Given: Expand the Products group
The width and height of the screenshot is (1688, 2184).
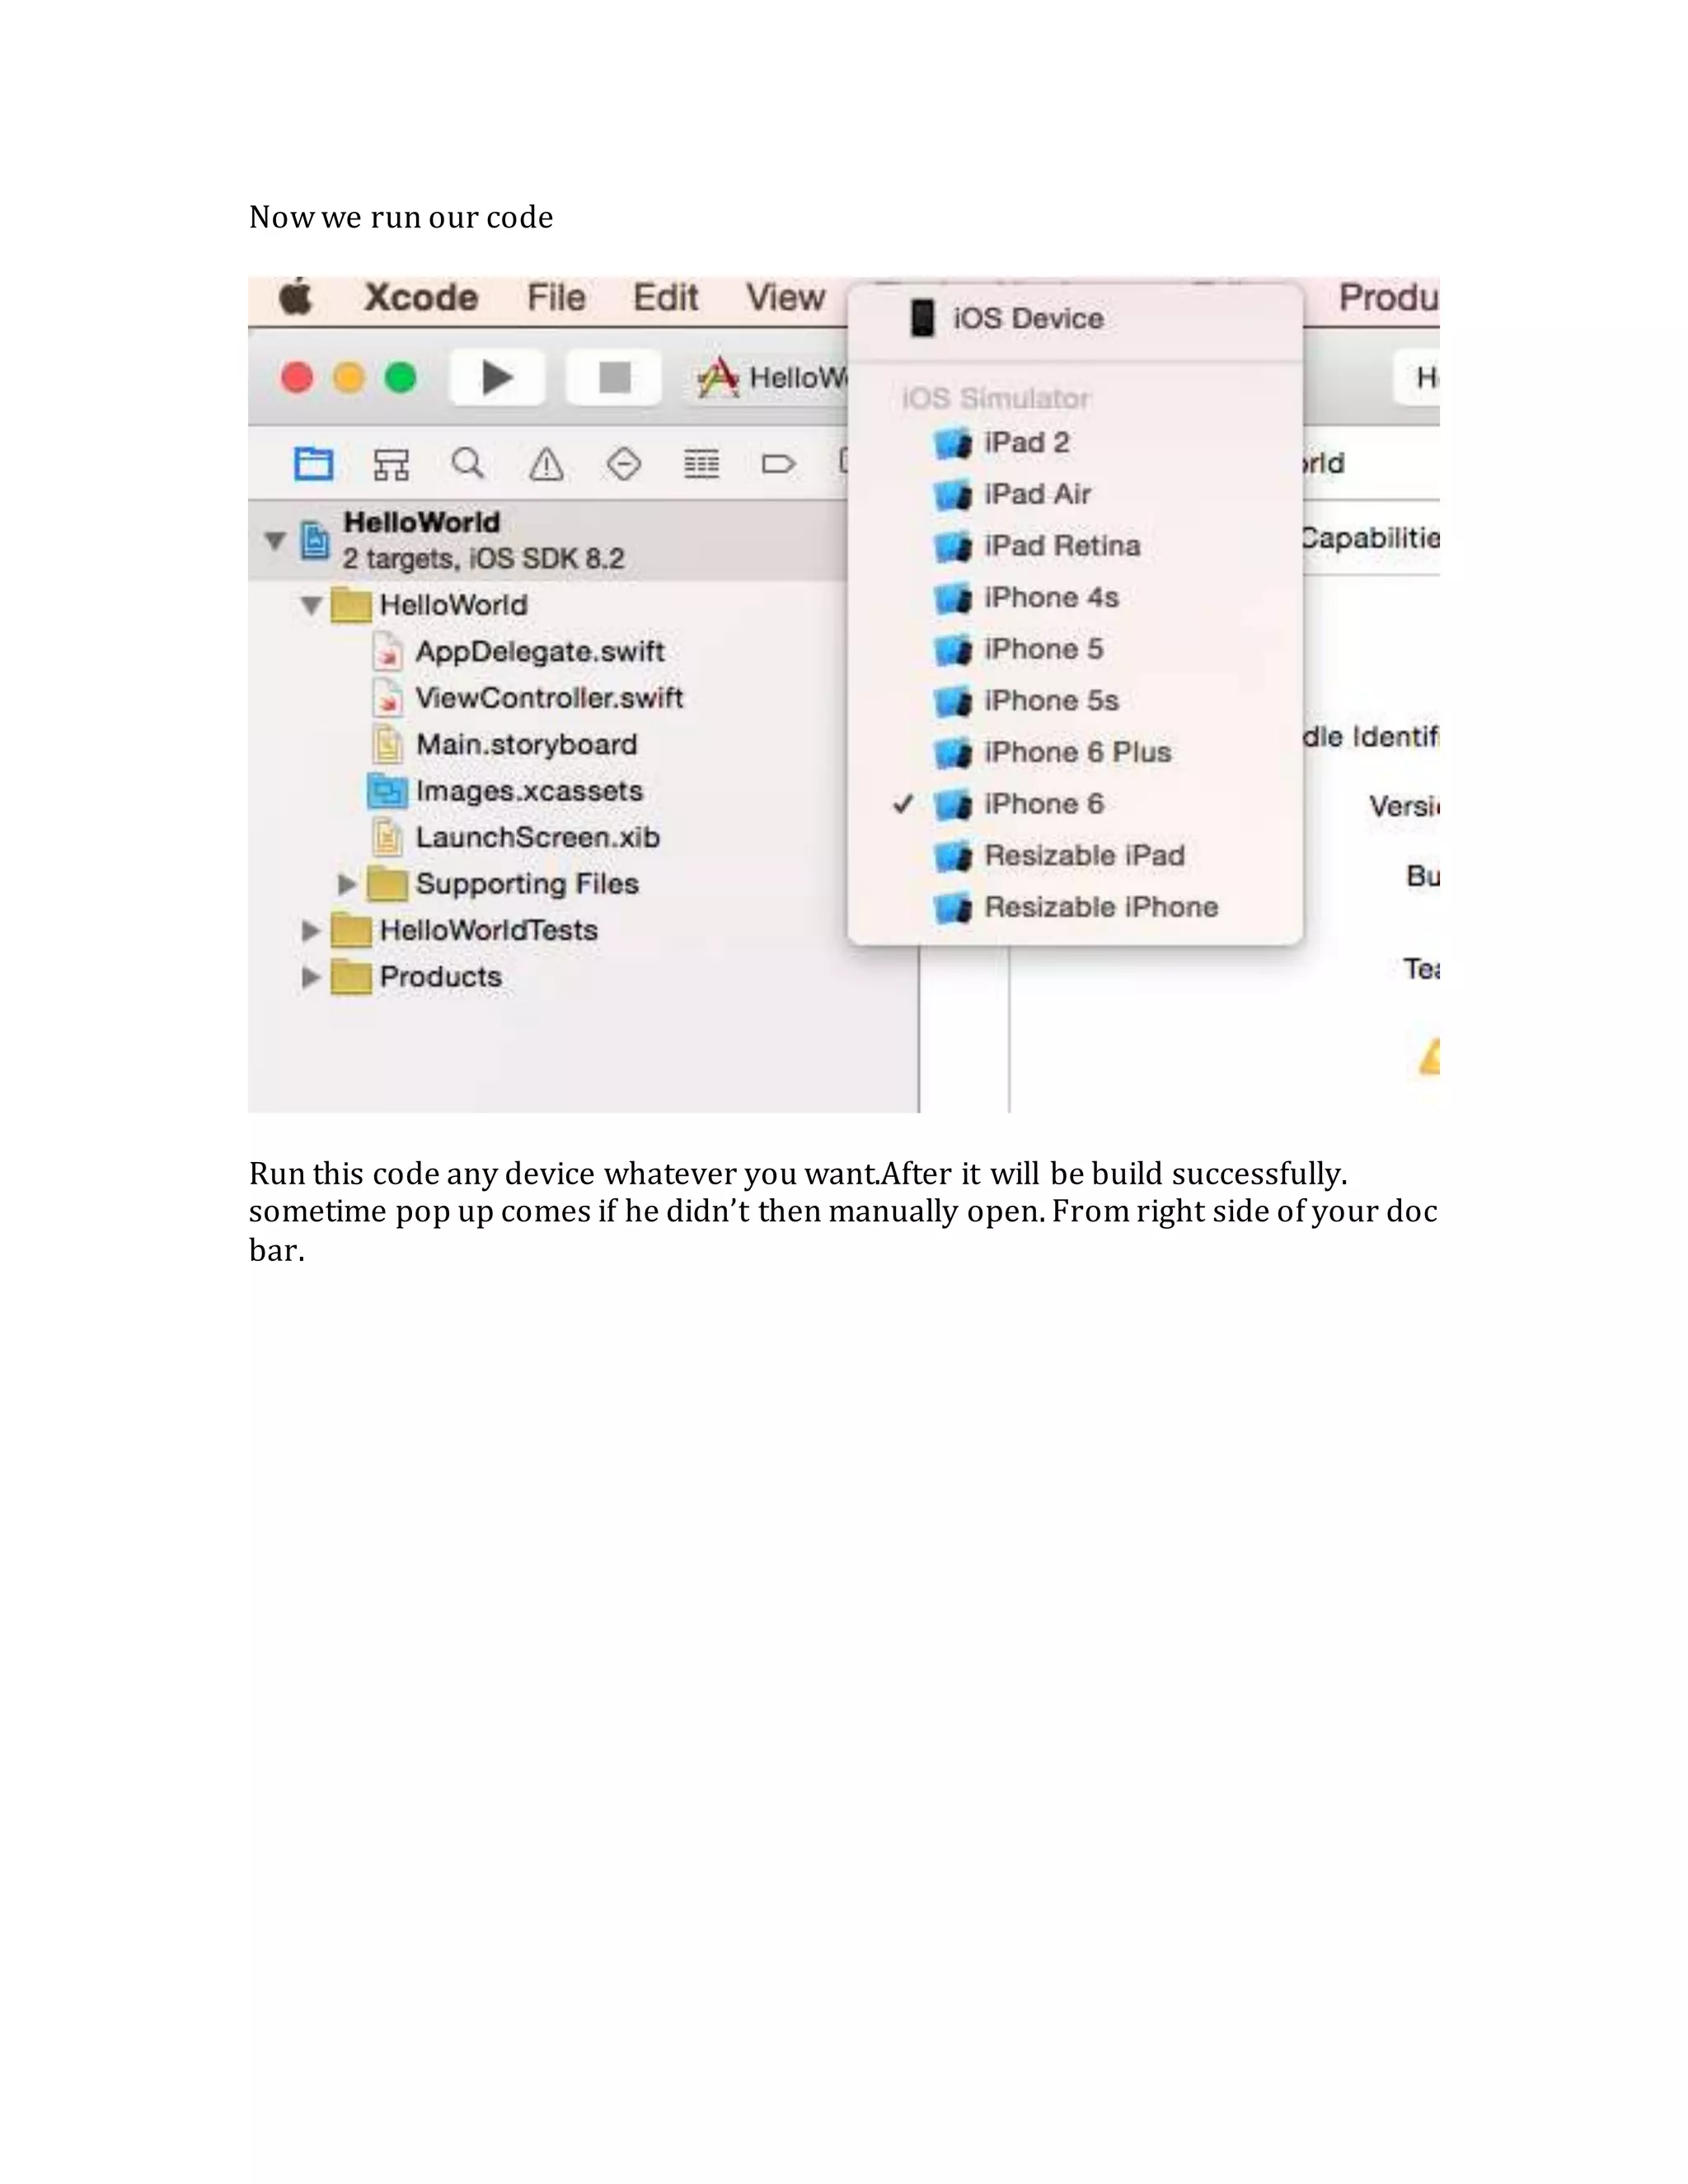Looking at the screenshot, I should [x=310, y=977].
